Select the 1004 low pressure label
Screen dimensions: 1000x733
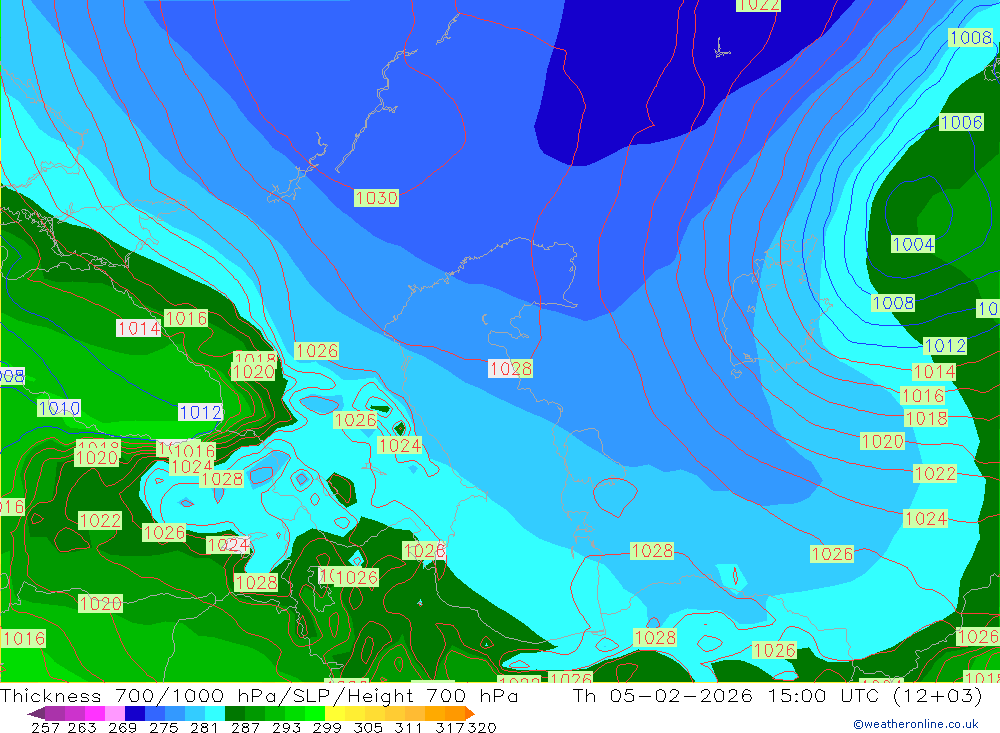tap(913, 244)
